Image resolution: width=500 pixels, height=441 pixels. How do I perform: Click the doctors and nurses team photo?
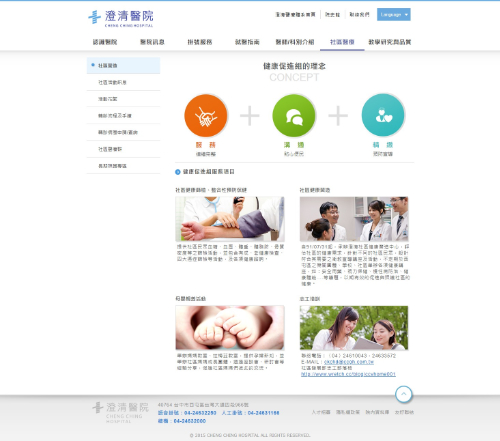click(x=354, y=219)
